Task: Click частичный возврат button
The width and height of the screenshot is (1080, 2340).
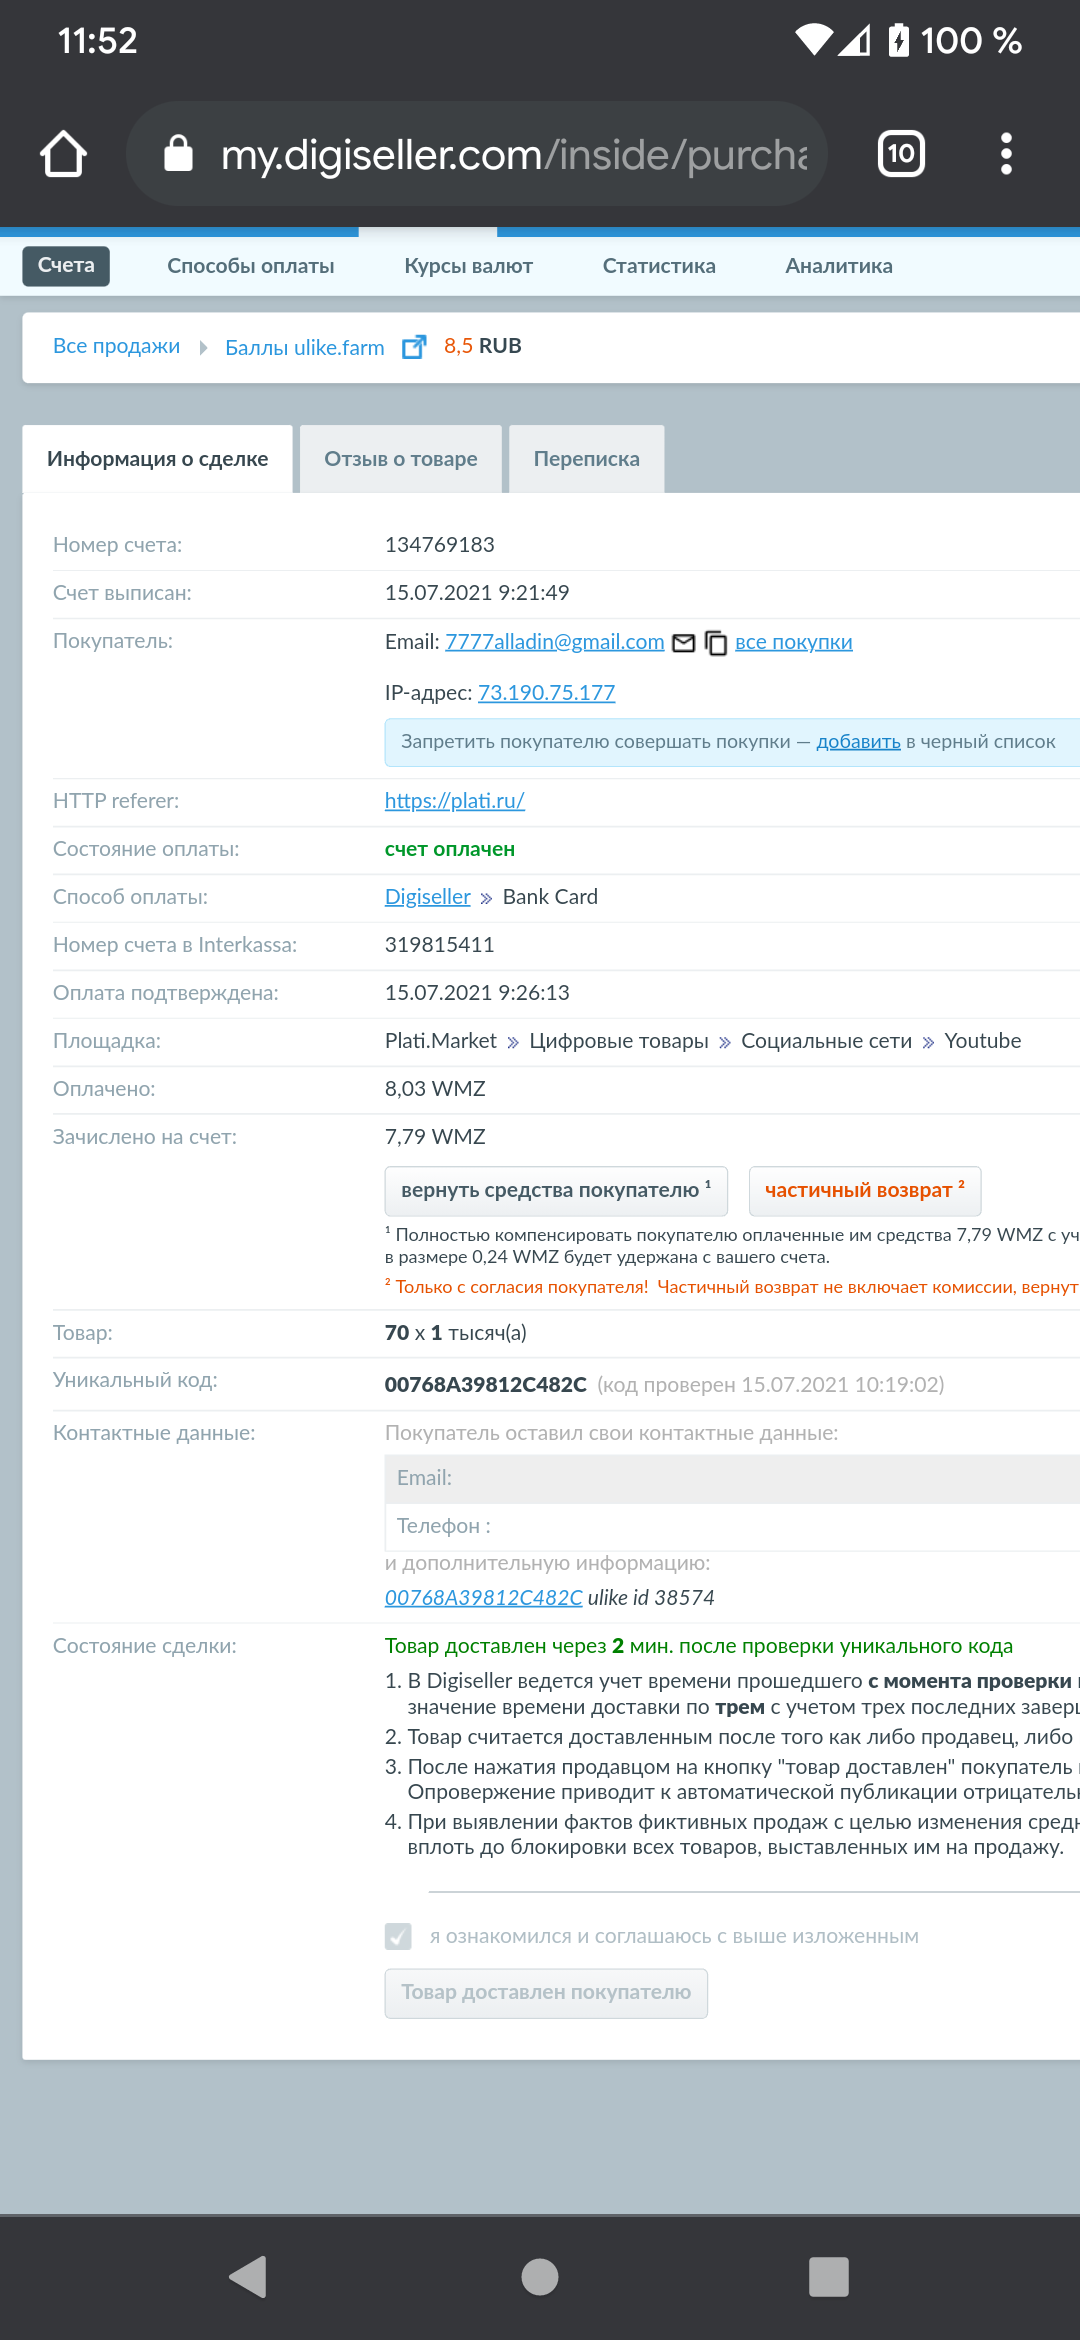Action: tap(865, 1191)
